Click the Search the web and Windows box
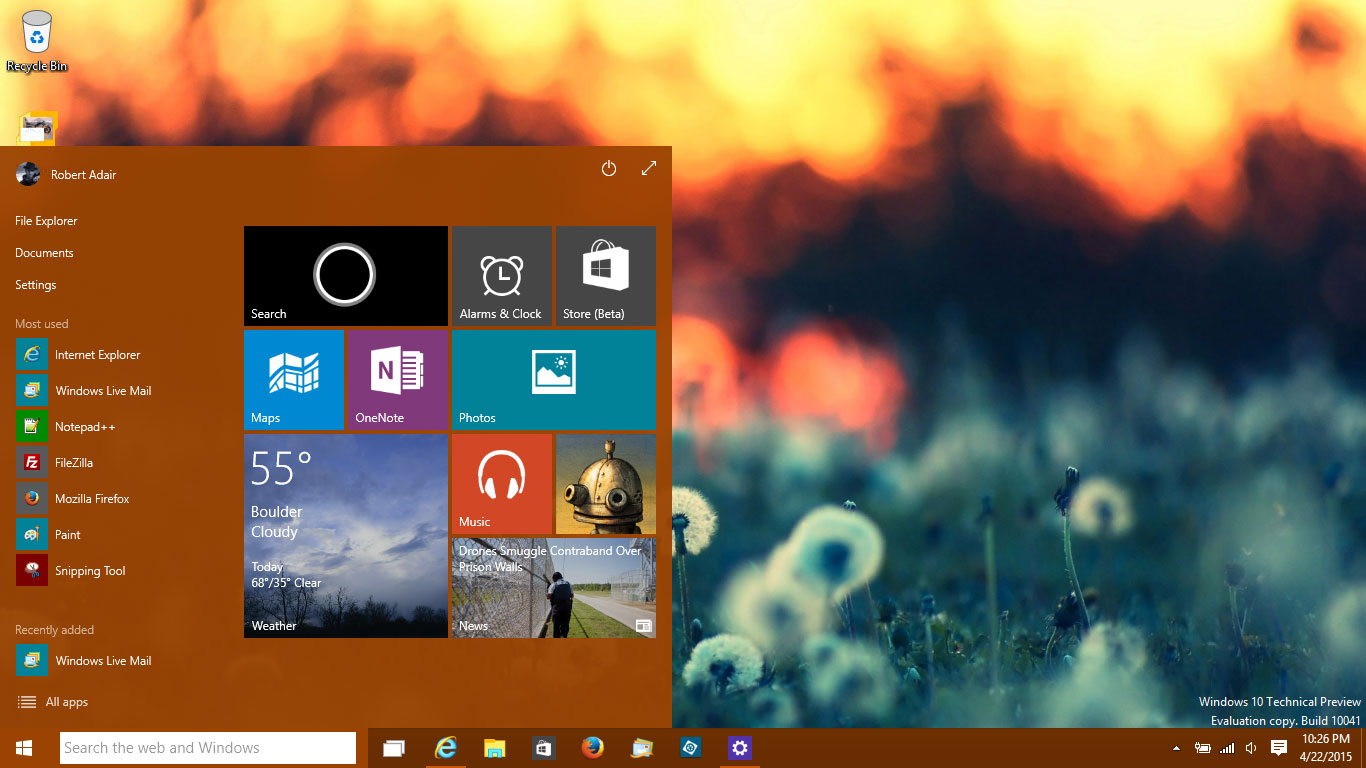 (208, 748)
